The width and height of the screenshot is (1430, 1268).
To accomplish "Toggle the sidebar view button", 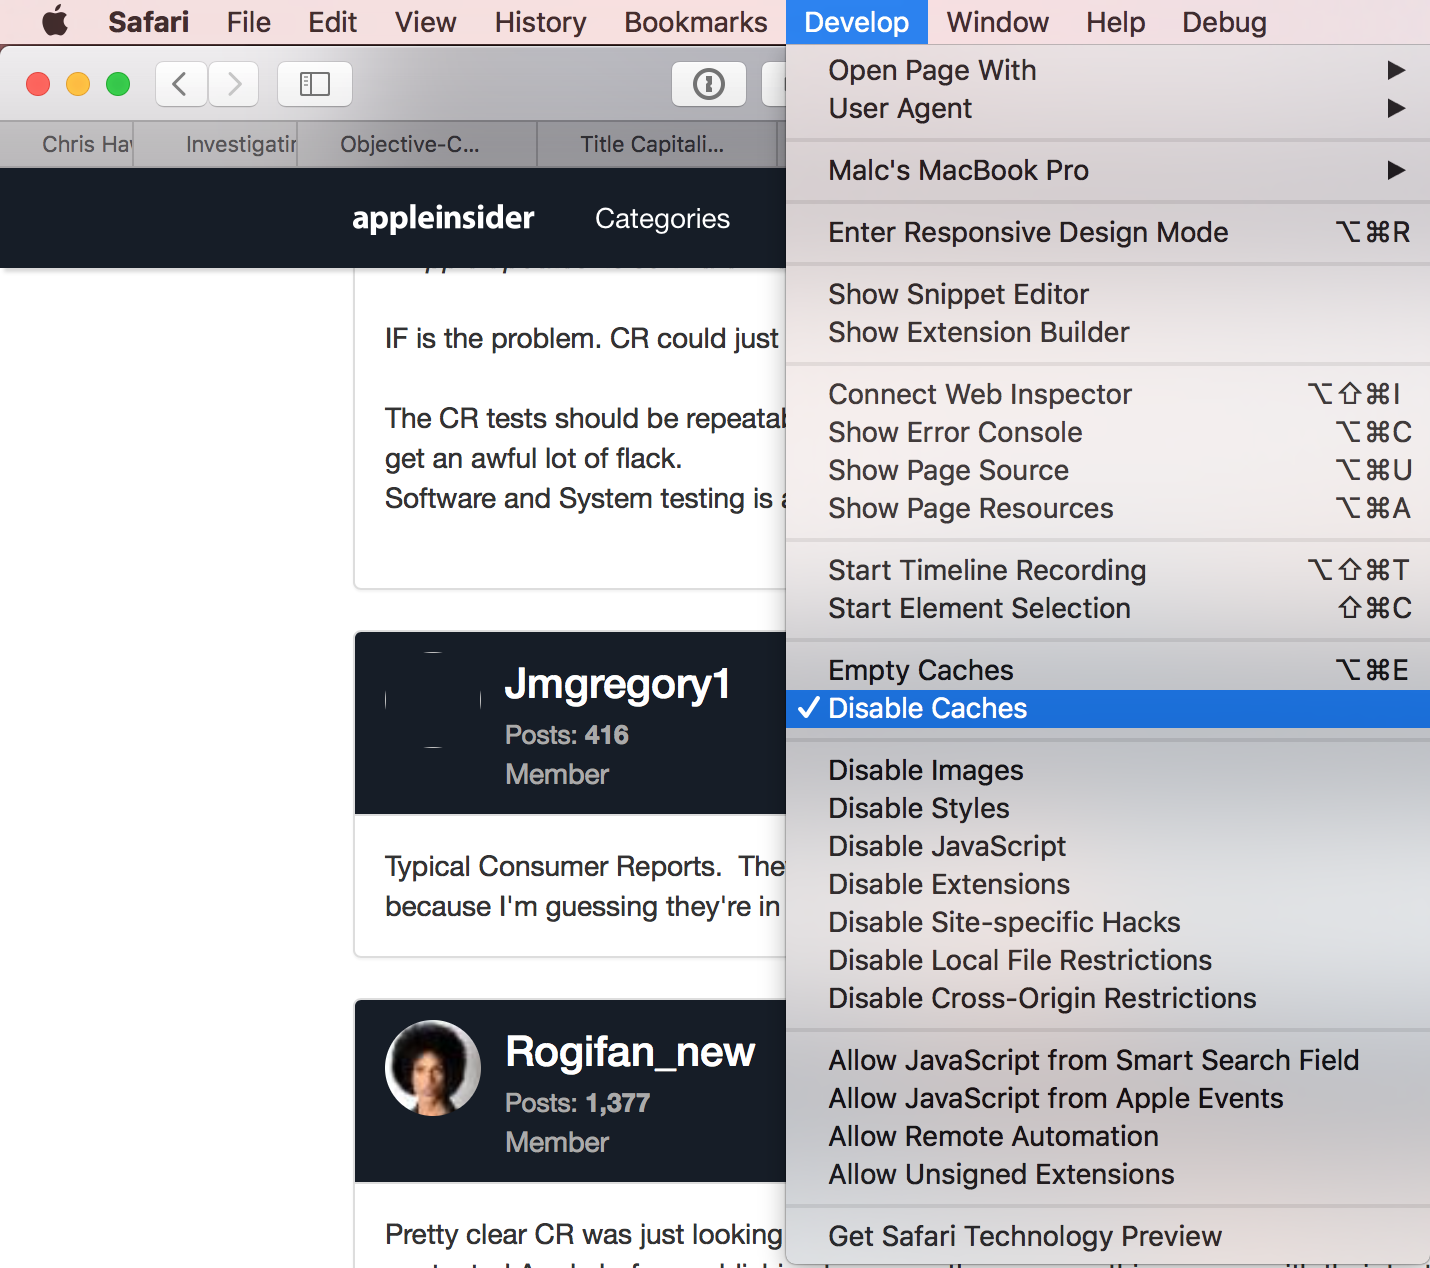I will pos(314,84).
